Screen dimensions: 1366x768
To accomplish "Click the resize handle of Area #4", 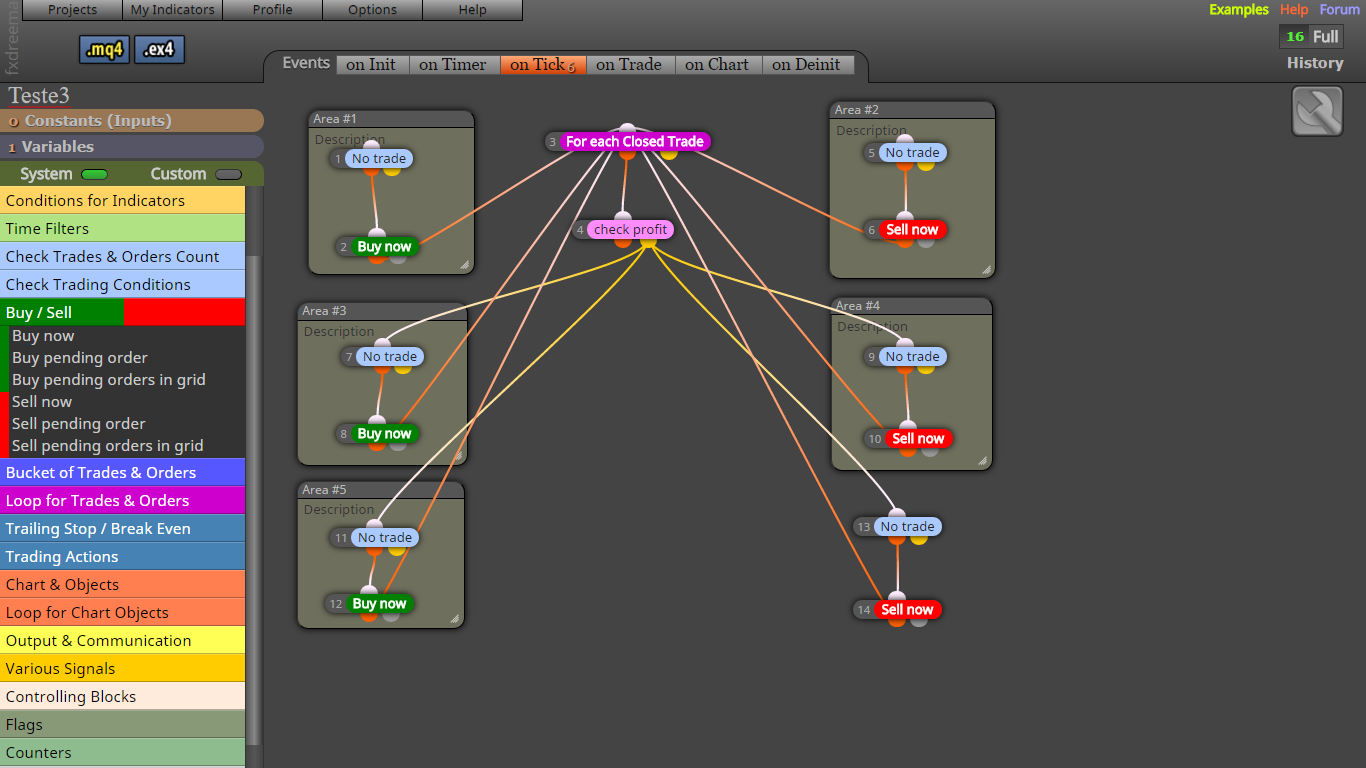I will point(983,462).
